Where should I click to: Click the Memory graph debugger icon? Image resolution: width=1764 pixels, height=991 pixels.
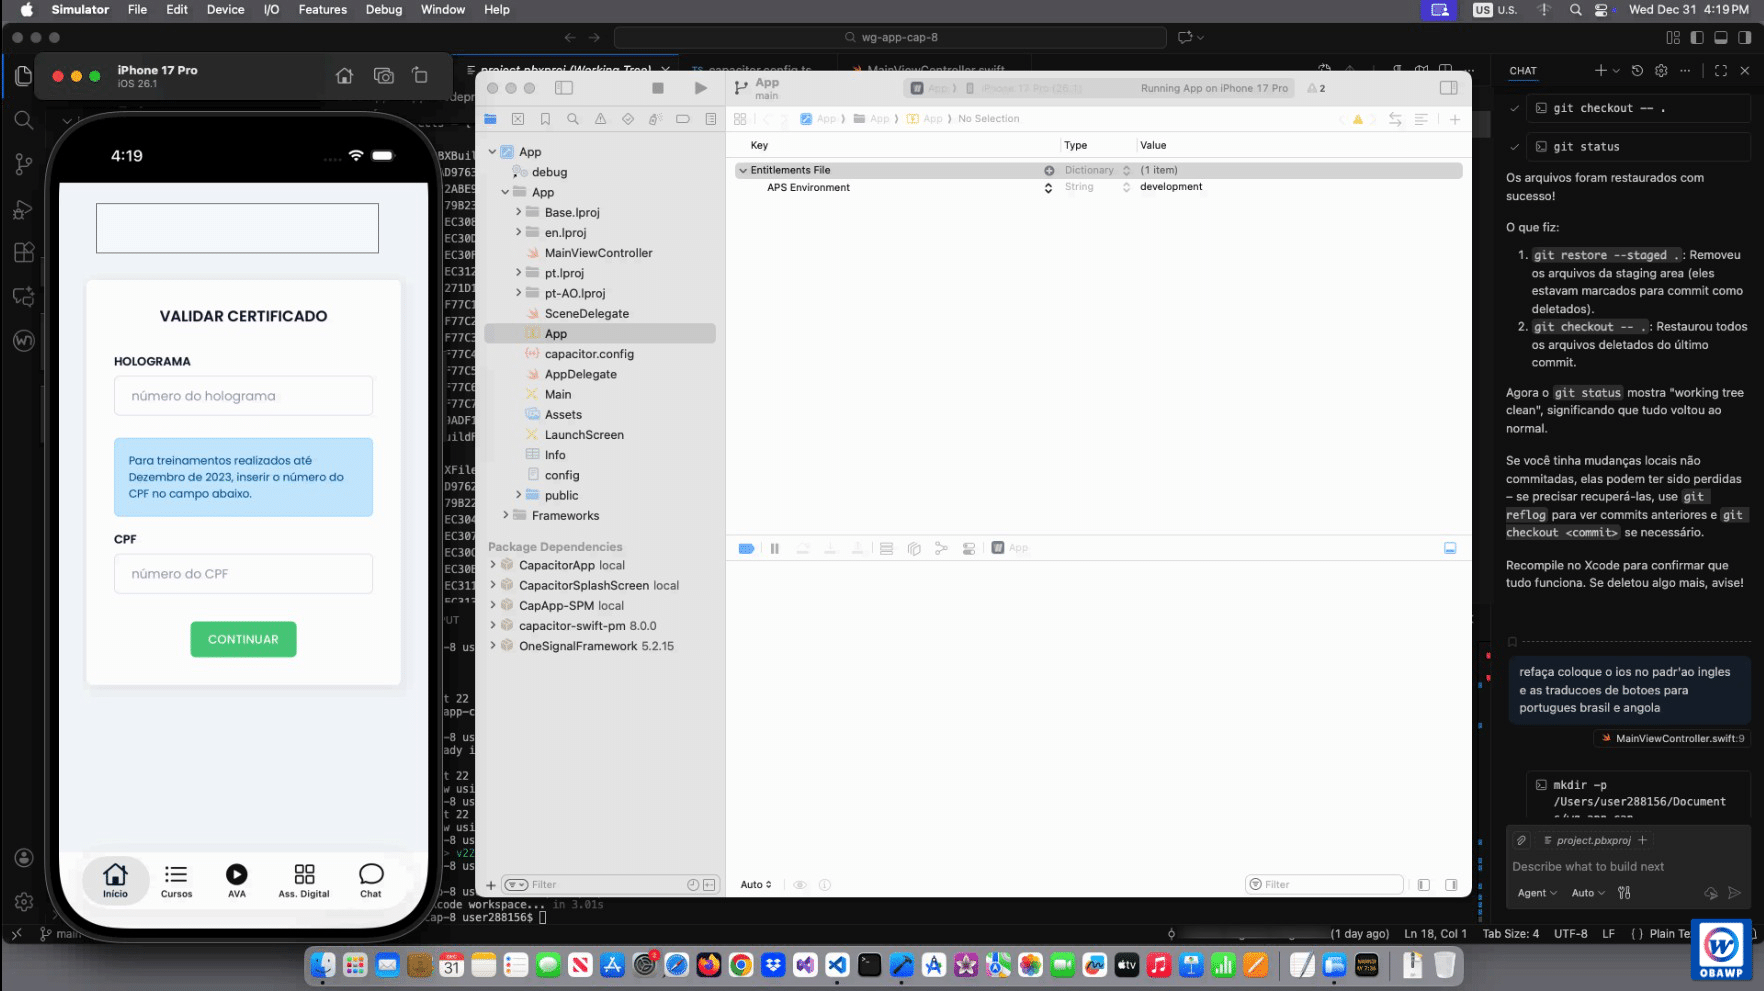pos(941,548)
